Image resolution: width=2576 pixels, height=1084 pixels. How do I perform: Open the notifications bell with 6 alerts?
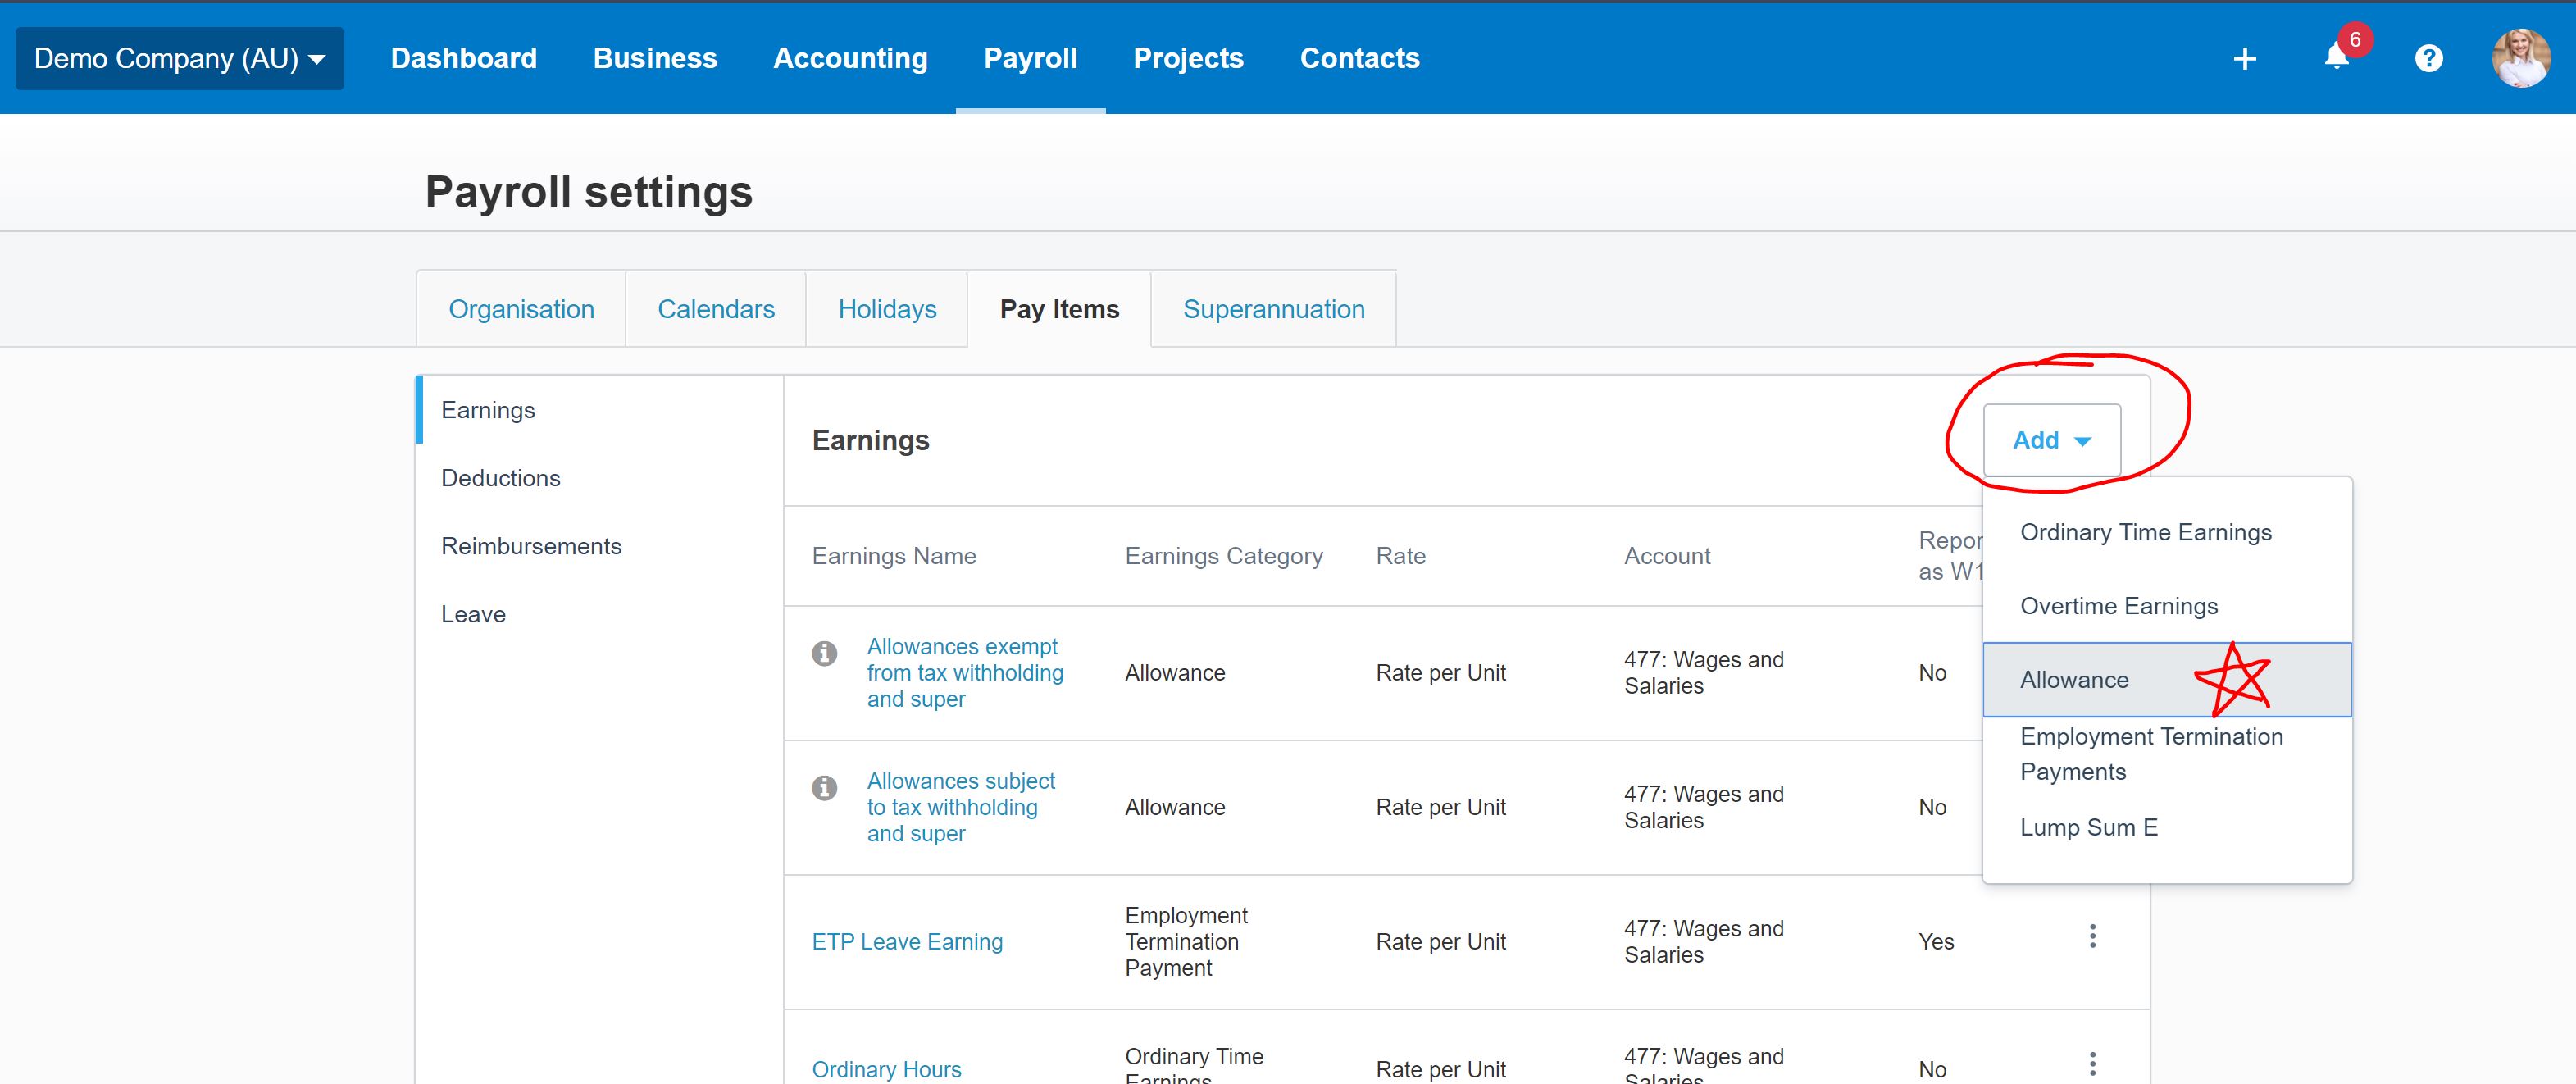(2335, 58)
